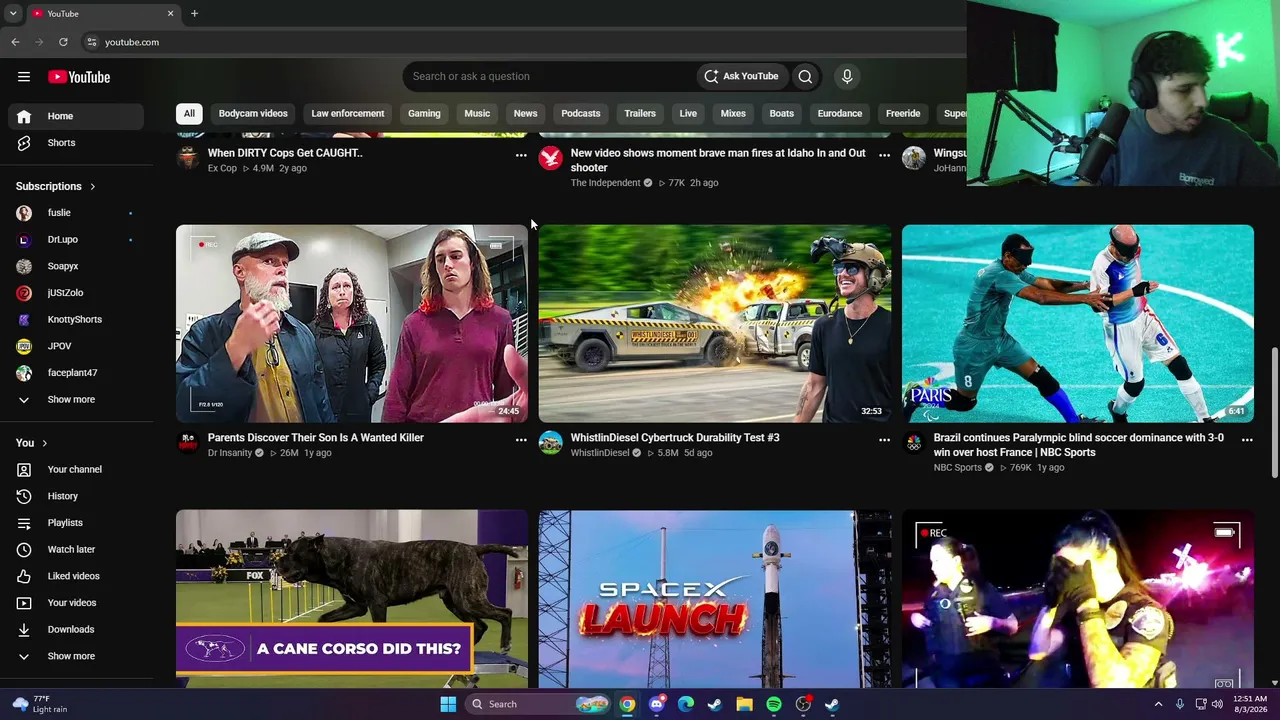This screenshot has height=720, width=1280.
Task: Open History in the sidebar
Action: pyautogui.click(x=76, y=496)
